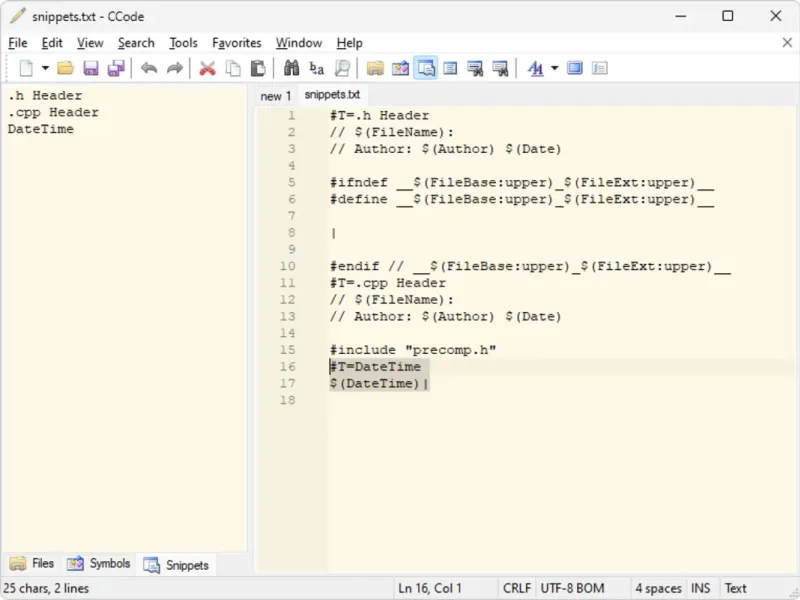Switch to the Snippets panel tab
The height and width of the screenshot is (600, 800).
(177, 565)
